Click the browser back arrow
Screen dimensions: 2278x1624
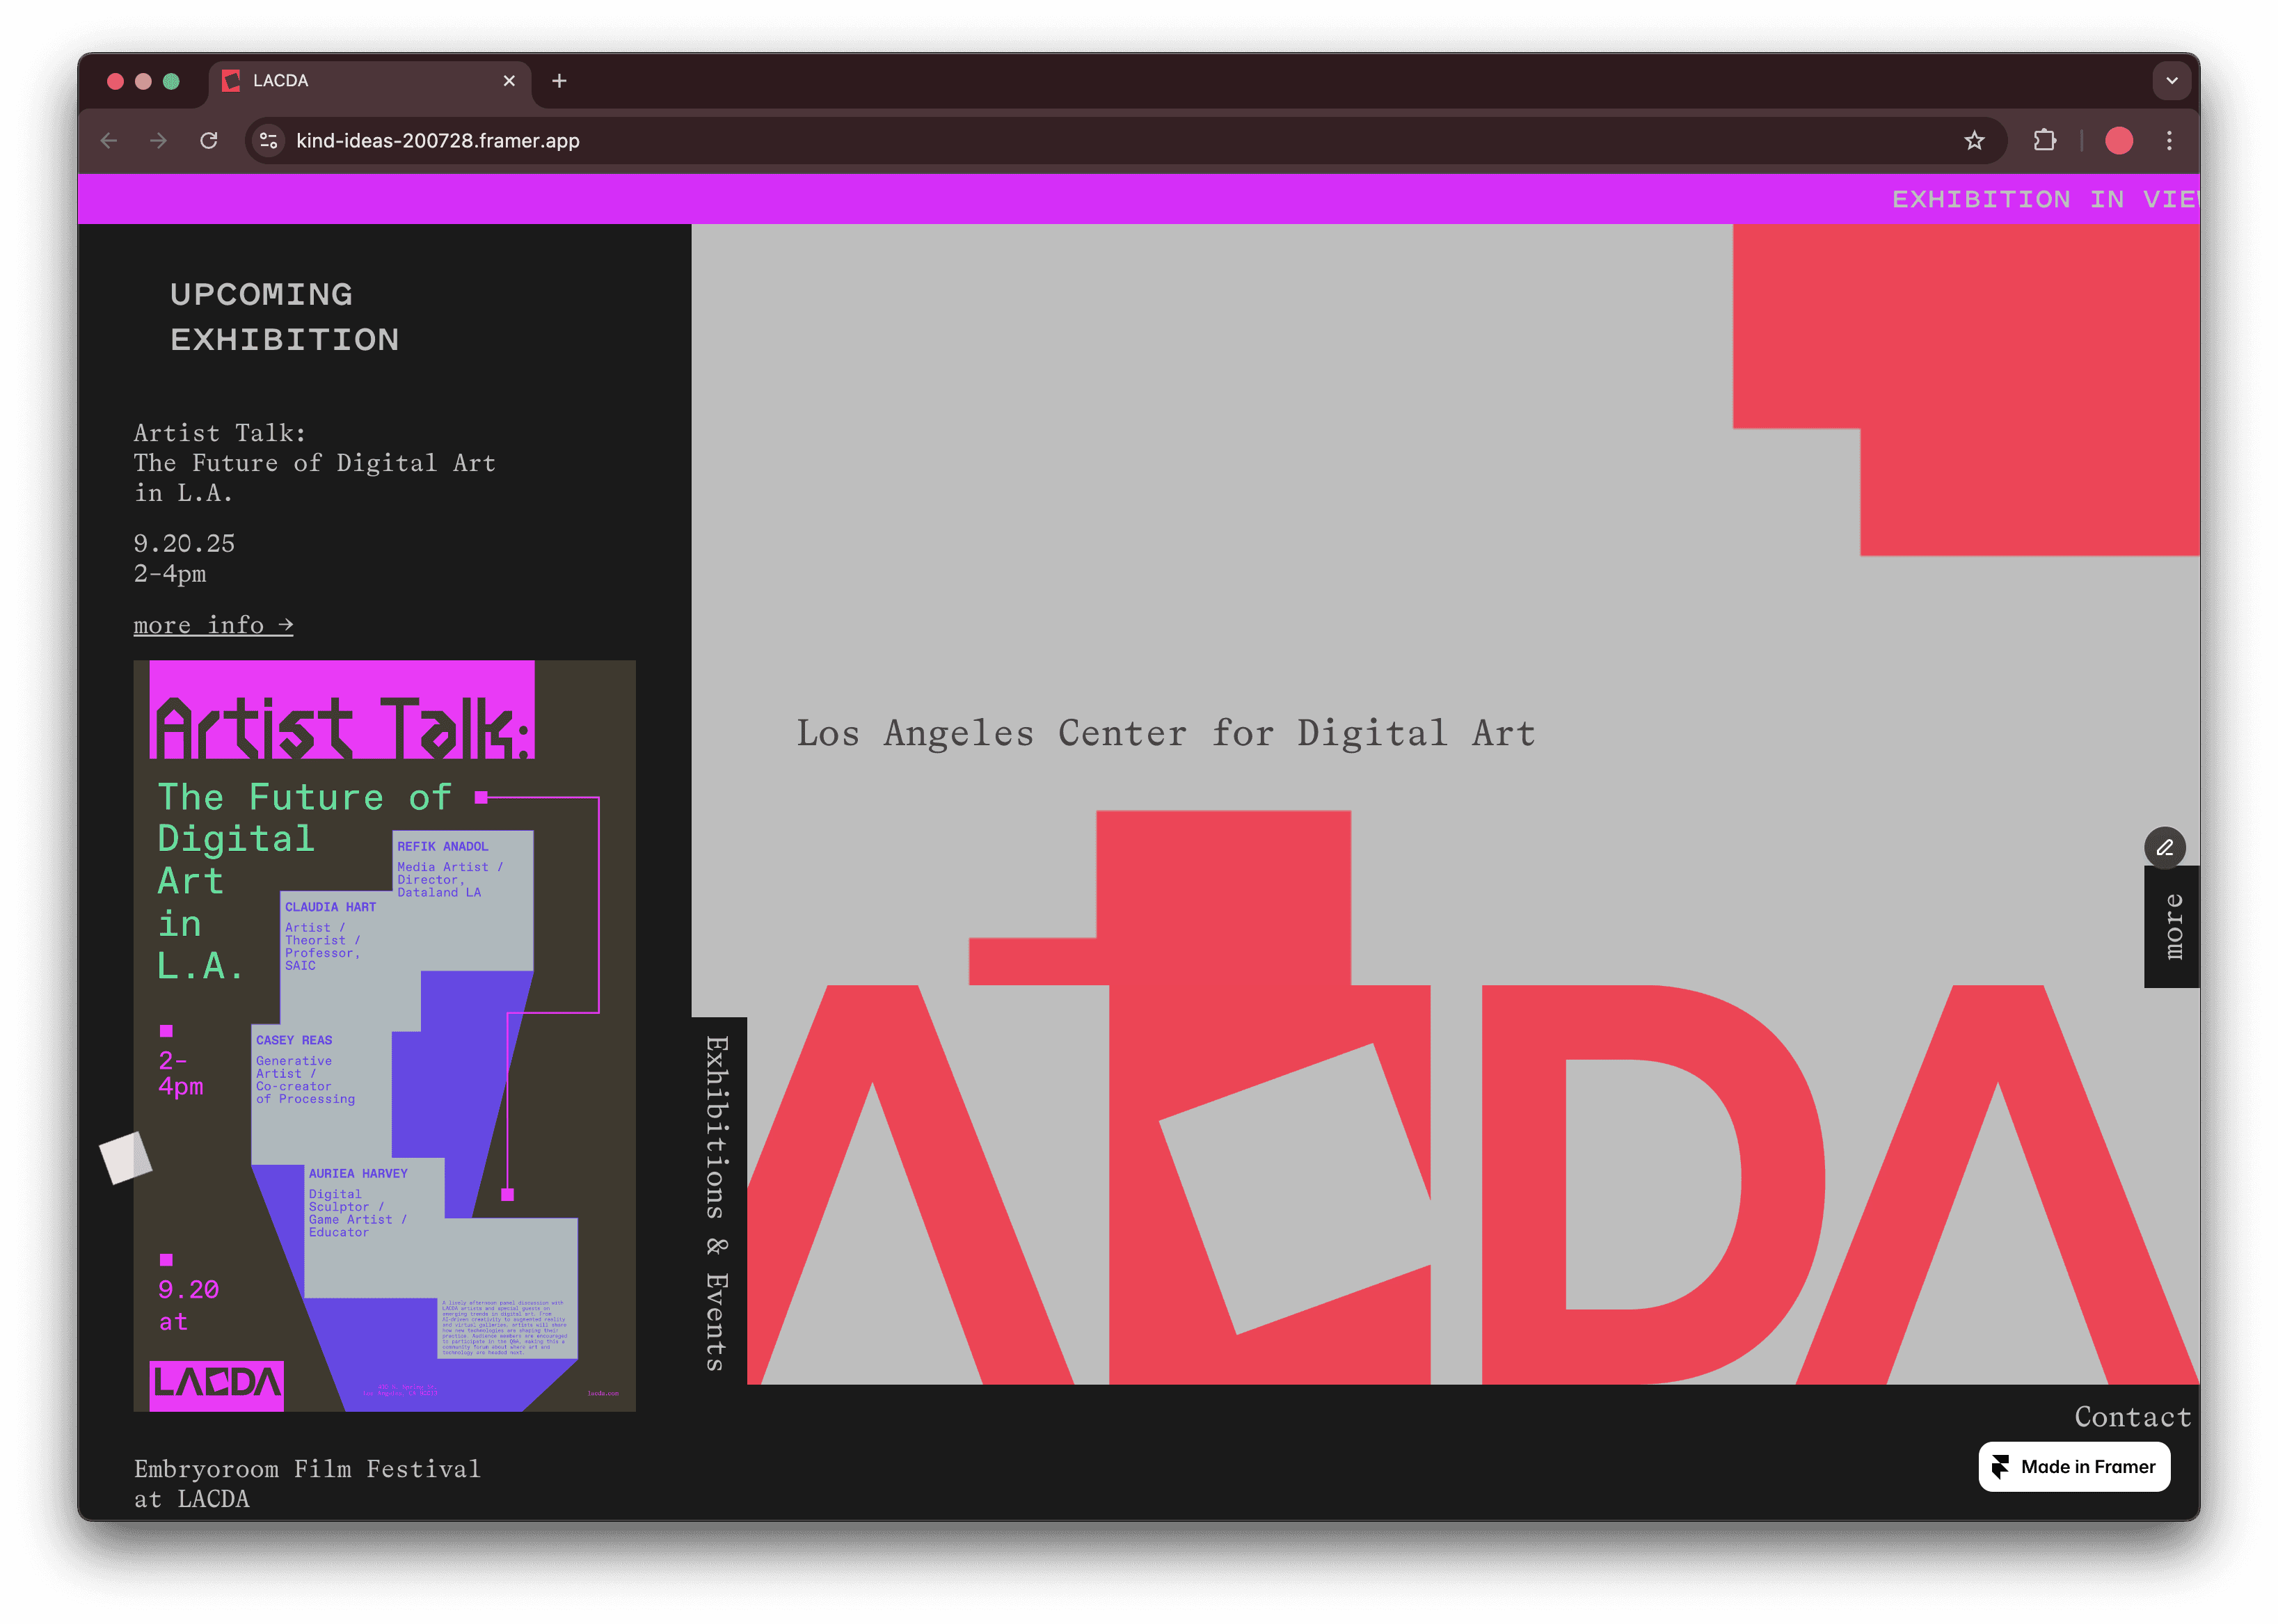point(109,141)
